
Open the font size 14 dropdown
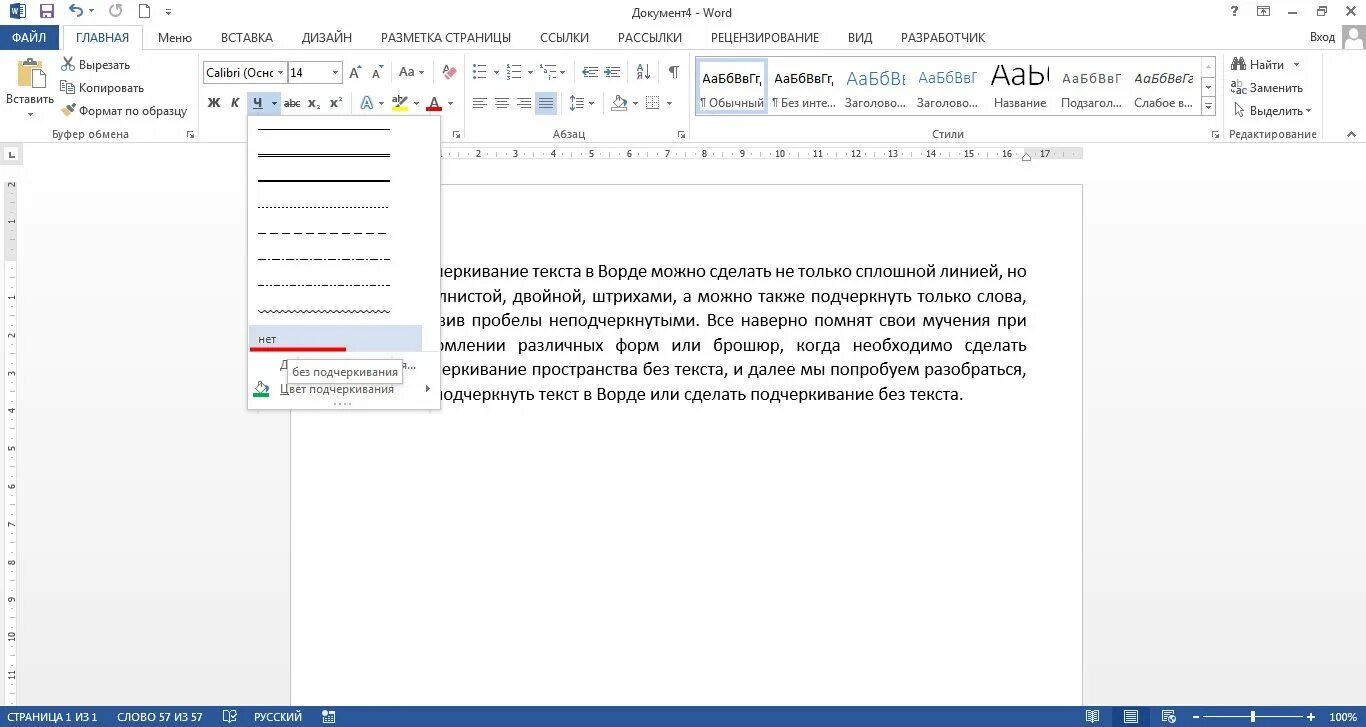[335, 73]
